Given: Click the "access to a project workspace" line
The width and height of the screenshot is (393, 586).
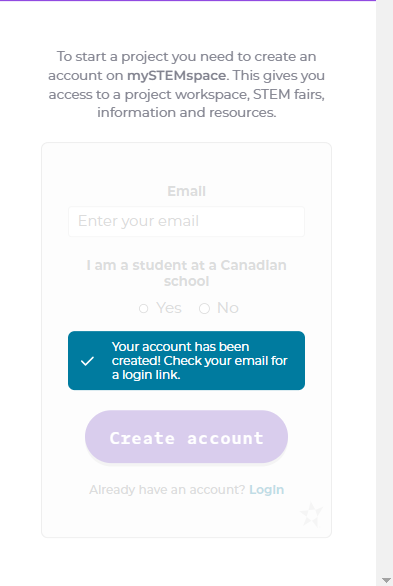Looking at the screenshot, I should 186,94.
